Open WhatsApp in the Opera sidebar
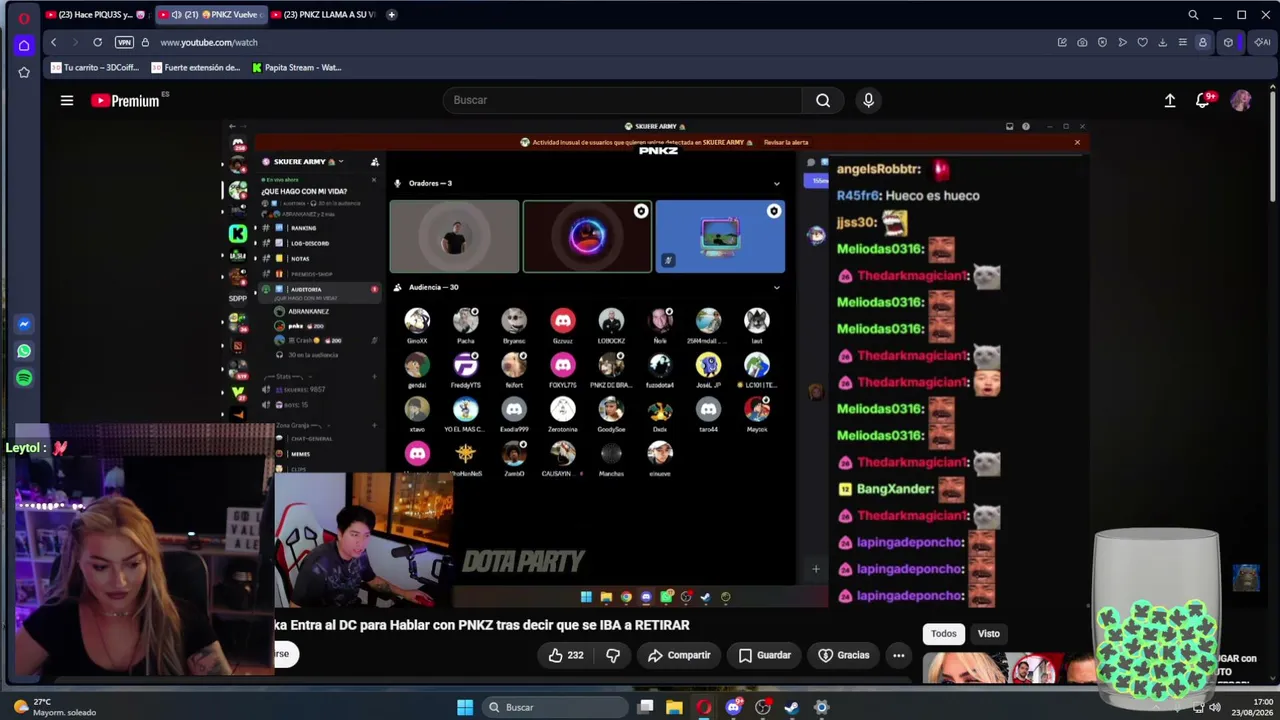Image resolution: width=1280 pixels, height=720 pixels. pyautogui.click(x=24, y=351)
